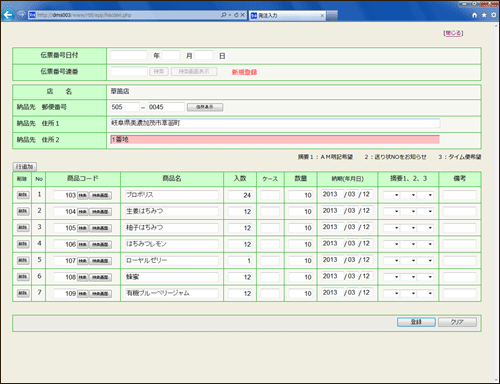Click the 行追加 add-row button
Viewport: 500px width, 384px height.
[25, 166]
